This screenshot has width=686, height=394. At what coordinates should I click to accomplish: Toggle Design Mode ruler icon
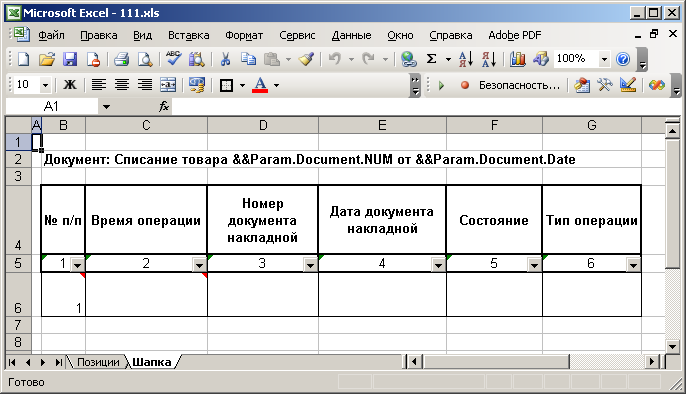point(628,85)
